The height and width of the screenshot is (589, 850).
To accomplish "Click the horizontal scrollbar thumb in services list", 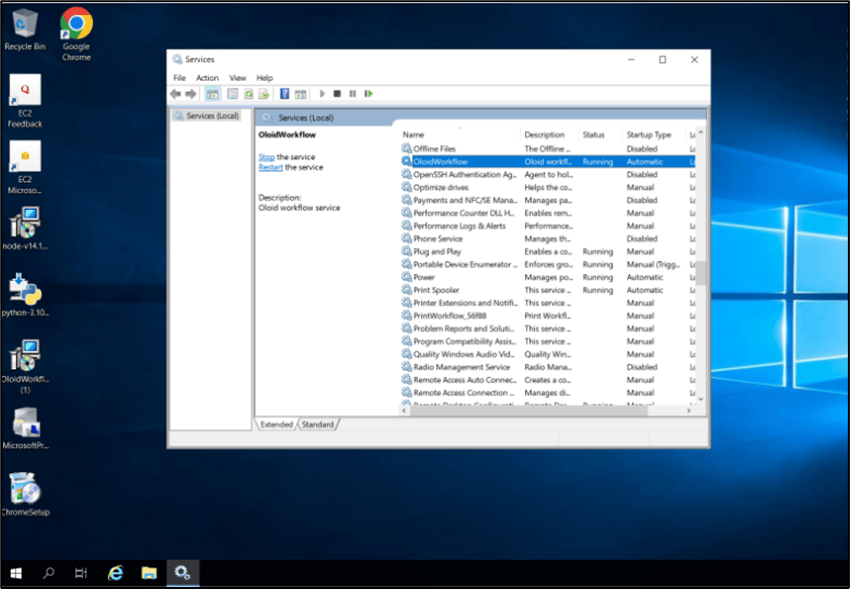I will pyautogui.click(x=529, y=411).
